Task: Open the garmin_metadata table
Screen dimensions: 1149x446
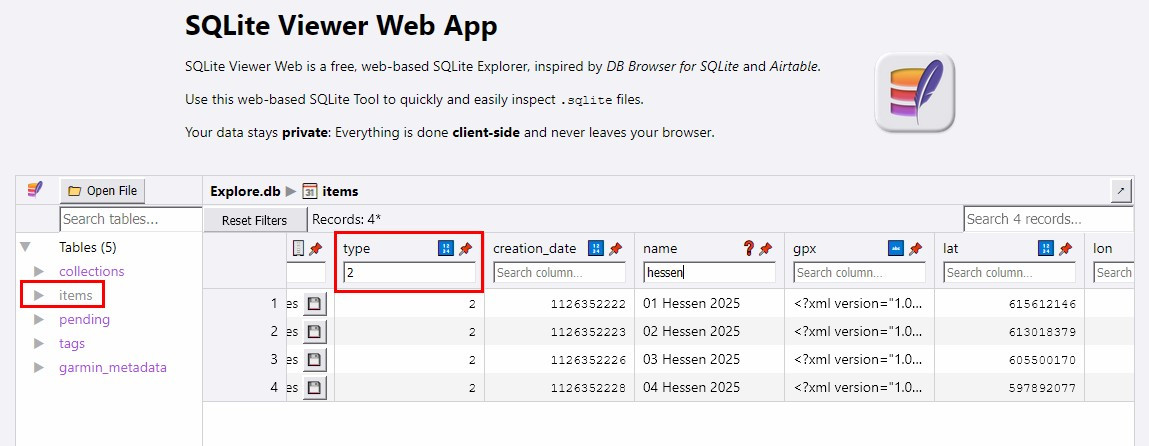Action: coord(113,368)
